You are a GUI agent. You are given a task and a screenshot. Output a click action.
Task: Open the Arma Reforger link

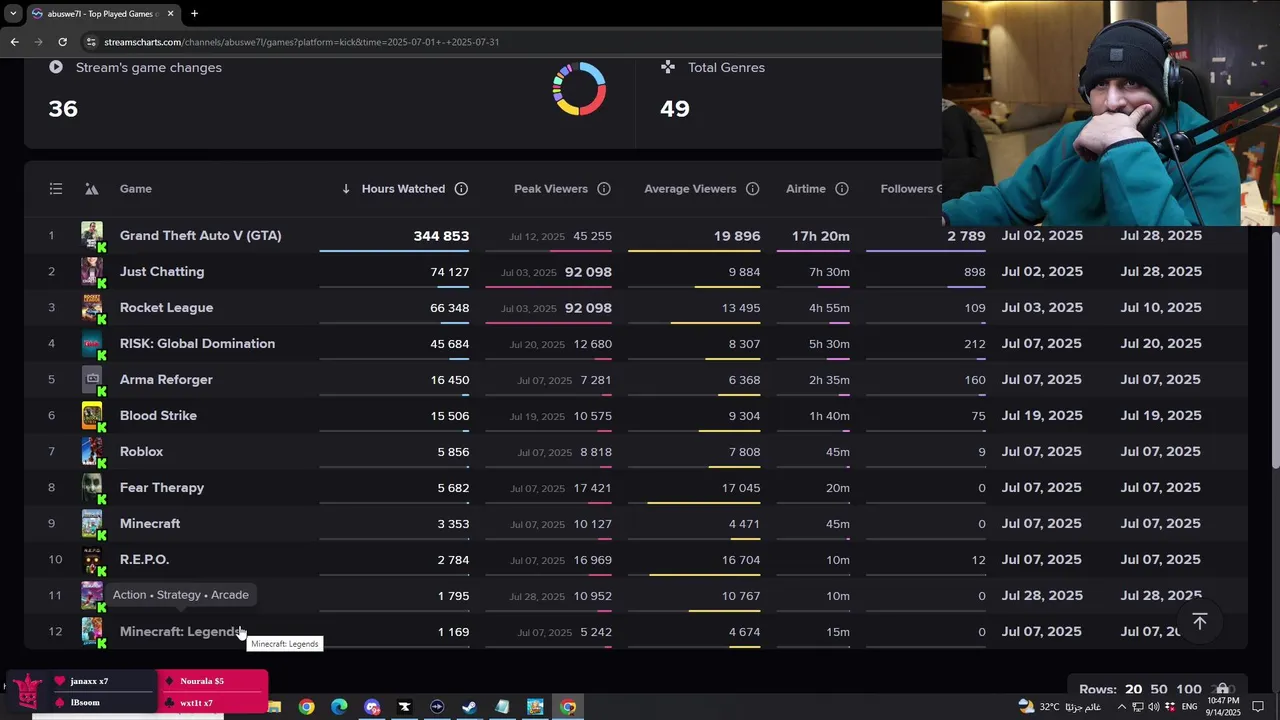tap(166, 380)
